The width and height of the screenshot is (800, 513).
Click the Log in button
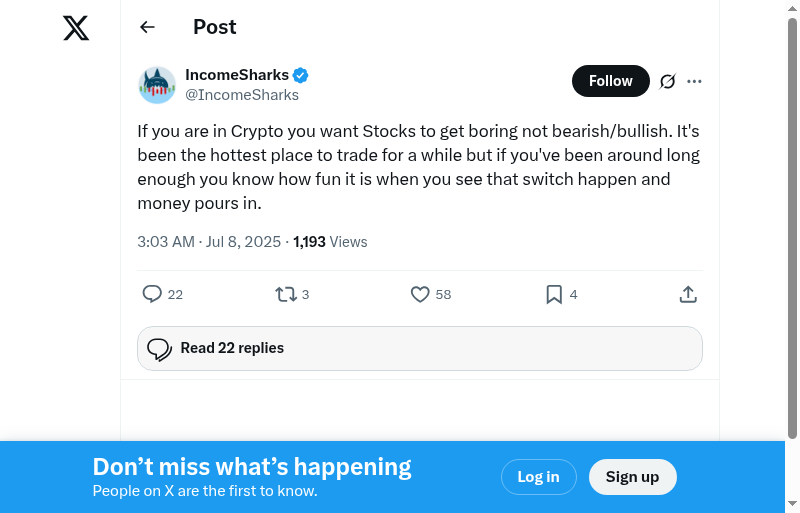(x=538, y=477)
